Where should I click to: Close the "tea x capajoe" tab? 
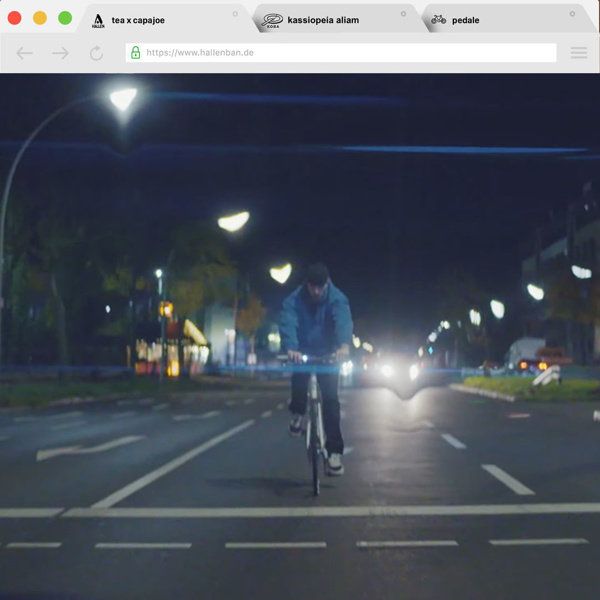pos(236,14)
